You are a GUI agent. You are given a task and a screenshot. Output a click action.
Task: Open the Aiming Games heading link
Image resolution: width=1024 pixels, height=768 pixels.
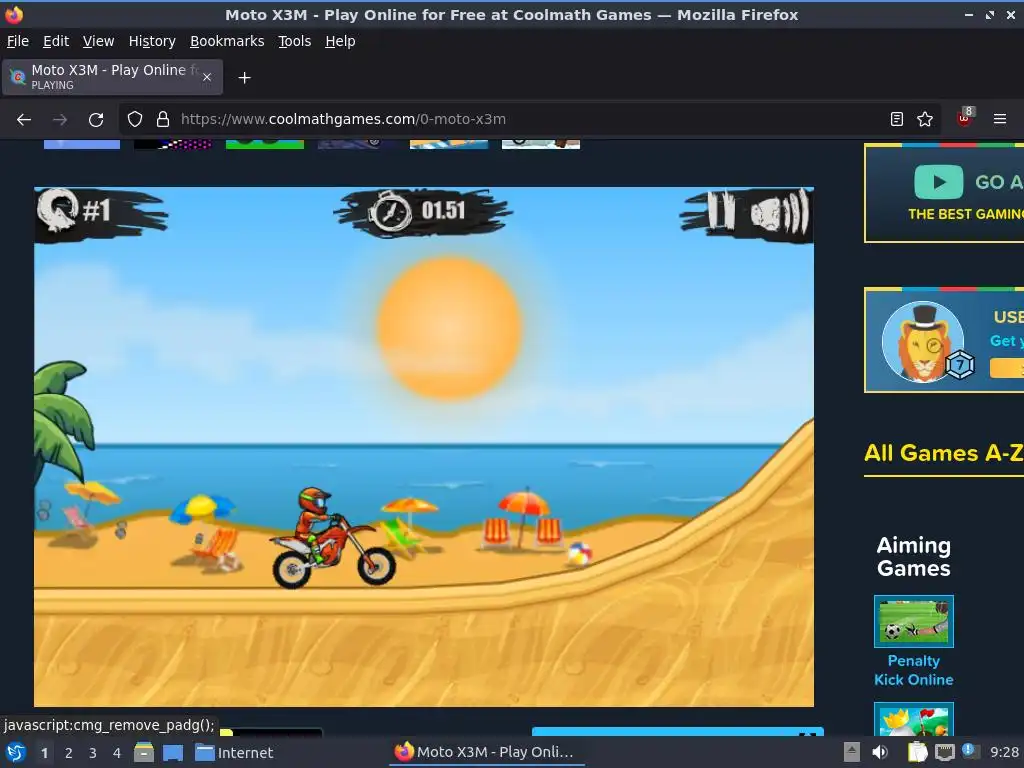(914, 556)
